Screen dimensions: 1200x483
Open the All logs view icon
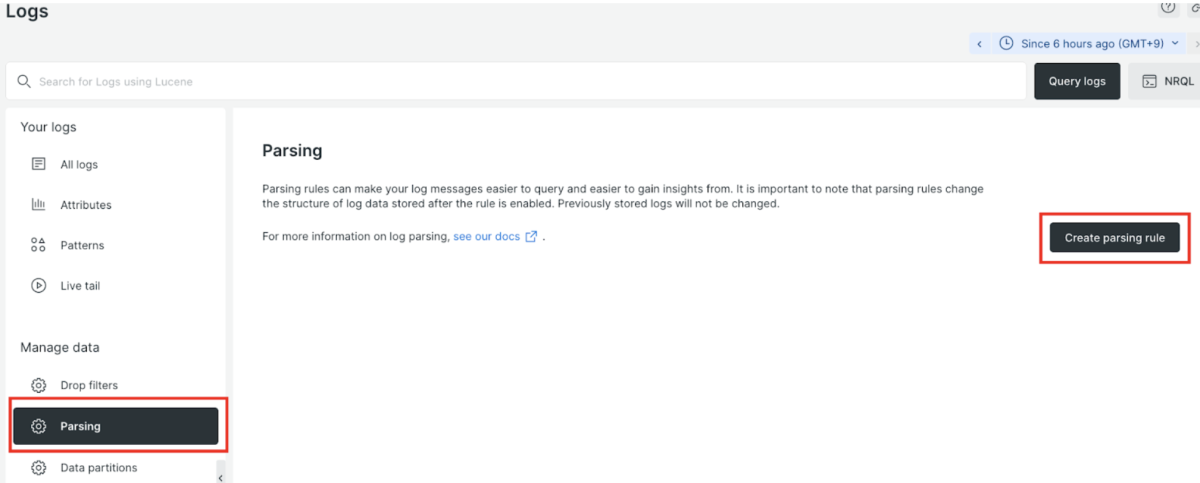(x=39, y=164)
